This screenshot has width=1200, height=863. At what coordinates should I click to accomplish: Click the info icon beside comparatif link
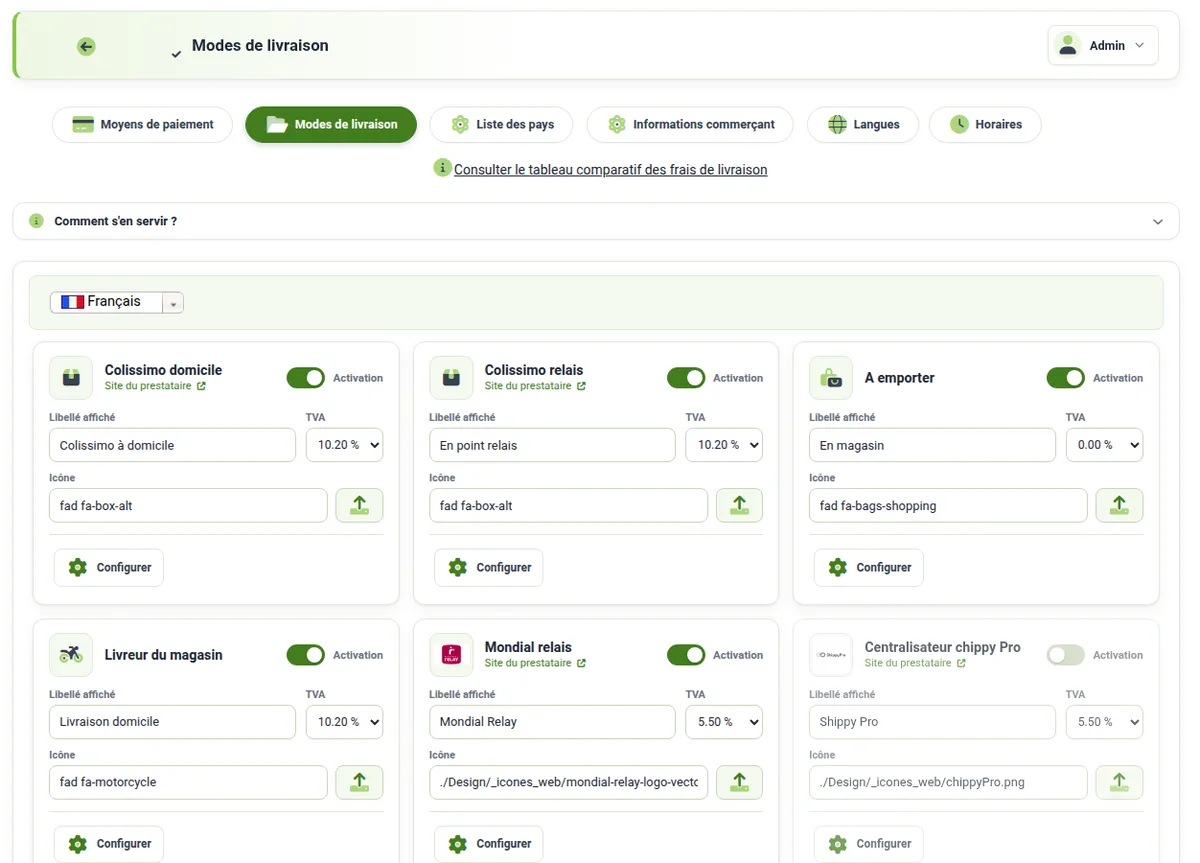click(x=442, y=168)
